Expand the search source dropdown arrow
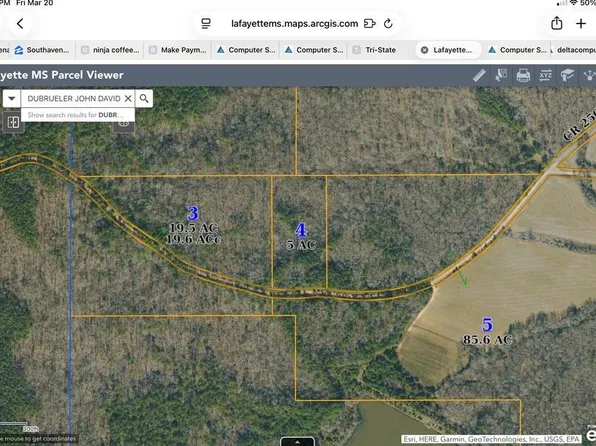596x446 pixels. click(x=12, y=98)
